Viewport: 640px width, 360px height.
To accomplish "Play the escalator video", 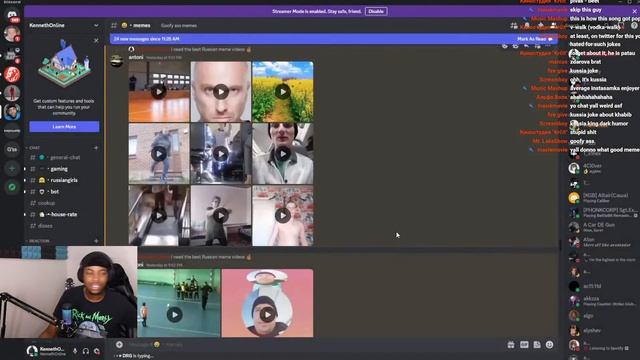I will [159, 216].
